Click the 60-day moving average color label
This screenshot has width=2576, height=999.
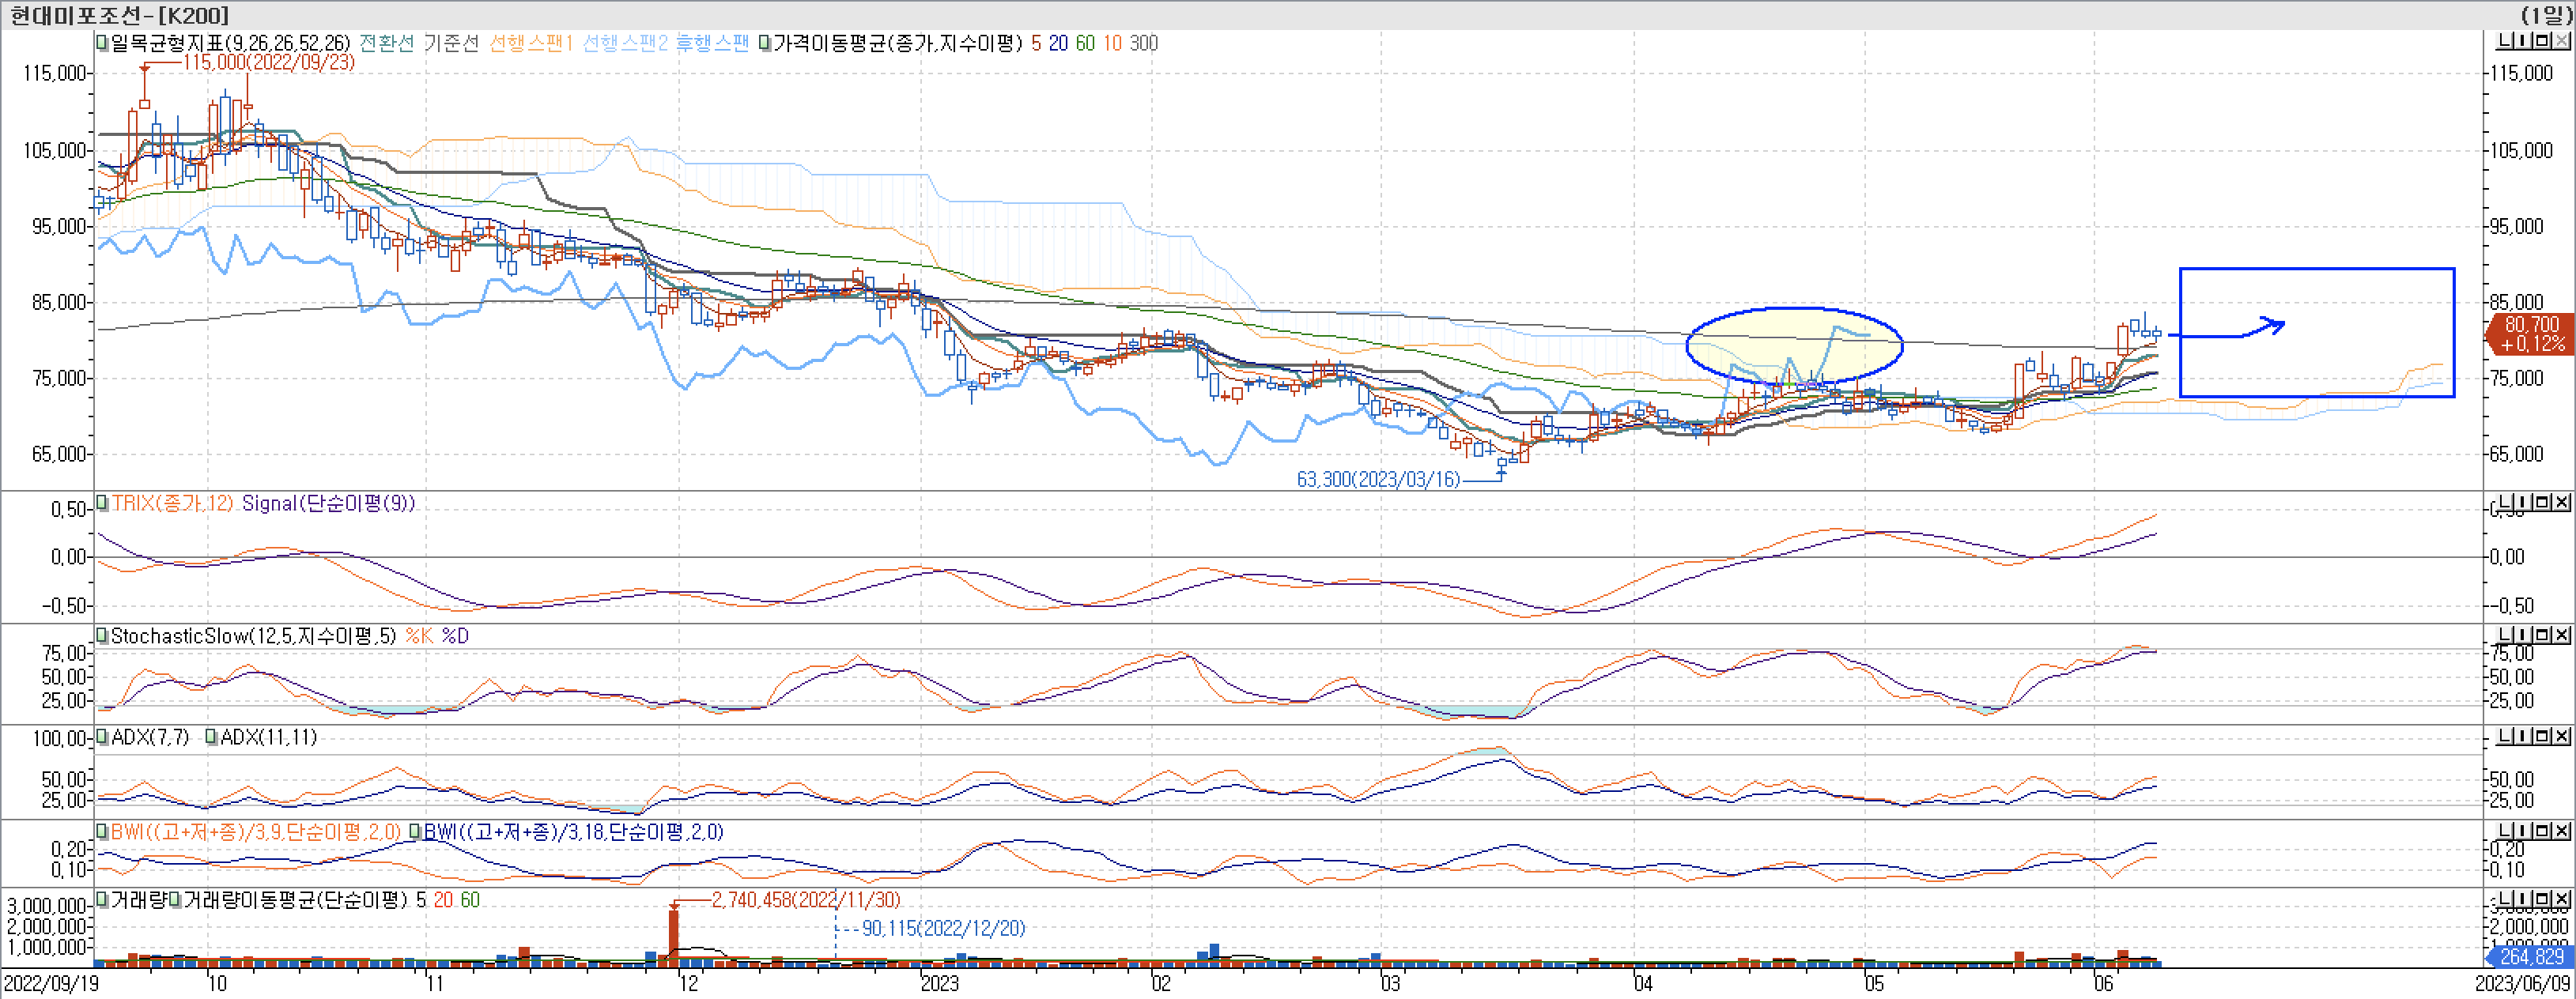pos(1085,43)
